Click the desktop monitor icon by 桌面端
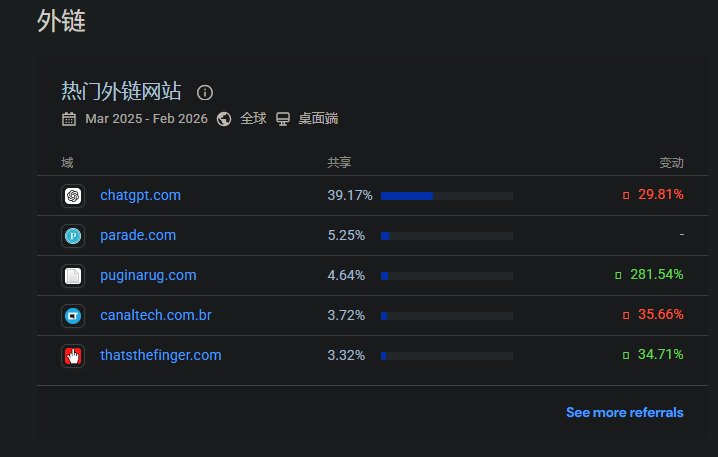Screen dimensions: 718x457 pyautogui.click(x=283, y=119)
